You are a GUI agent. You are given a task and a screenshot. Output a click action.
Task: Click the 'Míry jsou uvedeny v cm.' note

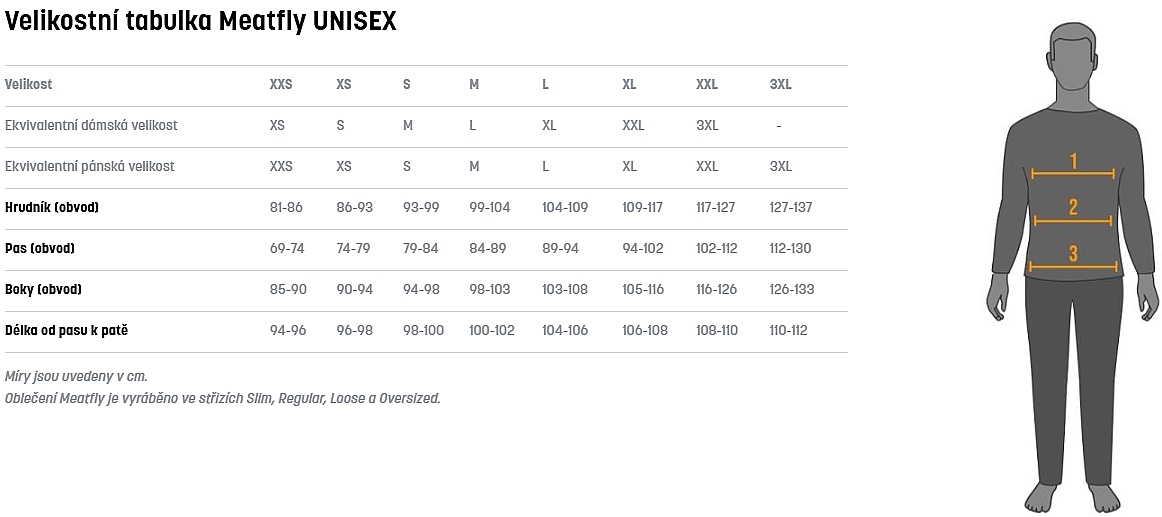coord(76,377)
